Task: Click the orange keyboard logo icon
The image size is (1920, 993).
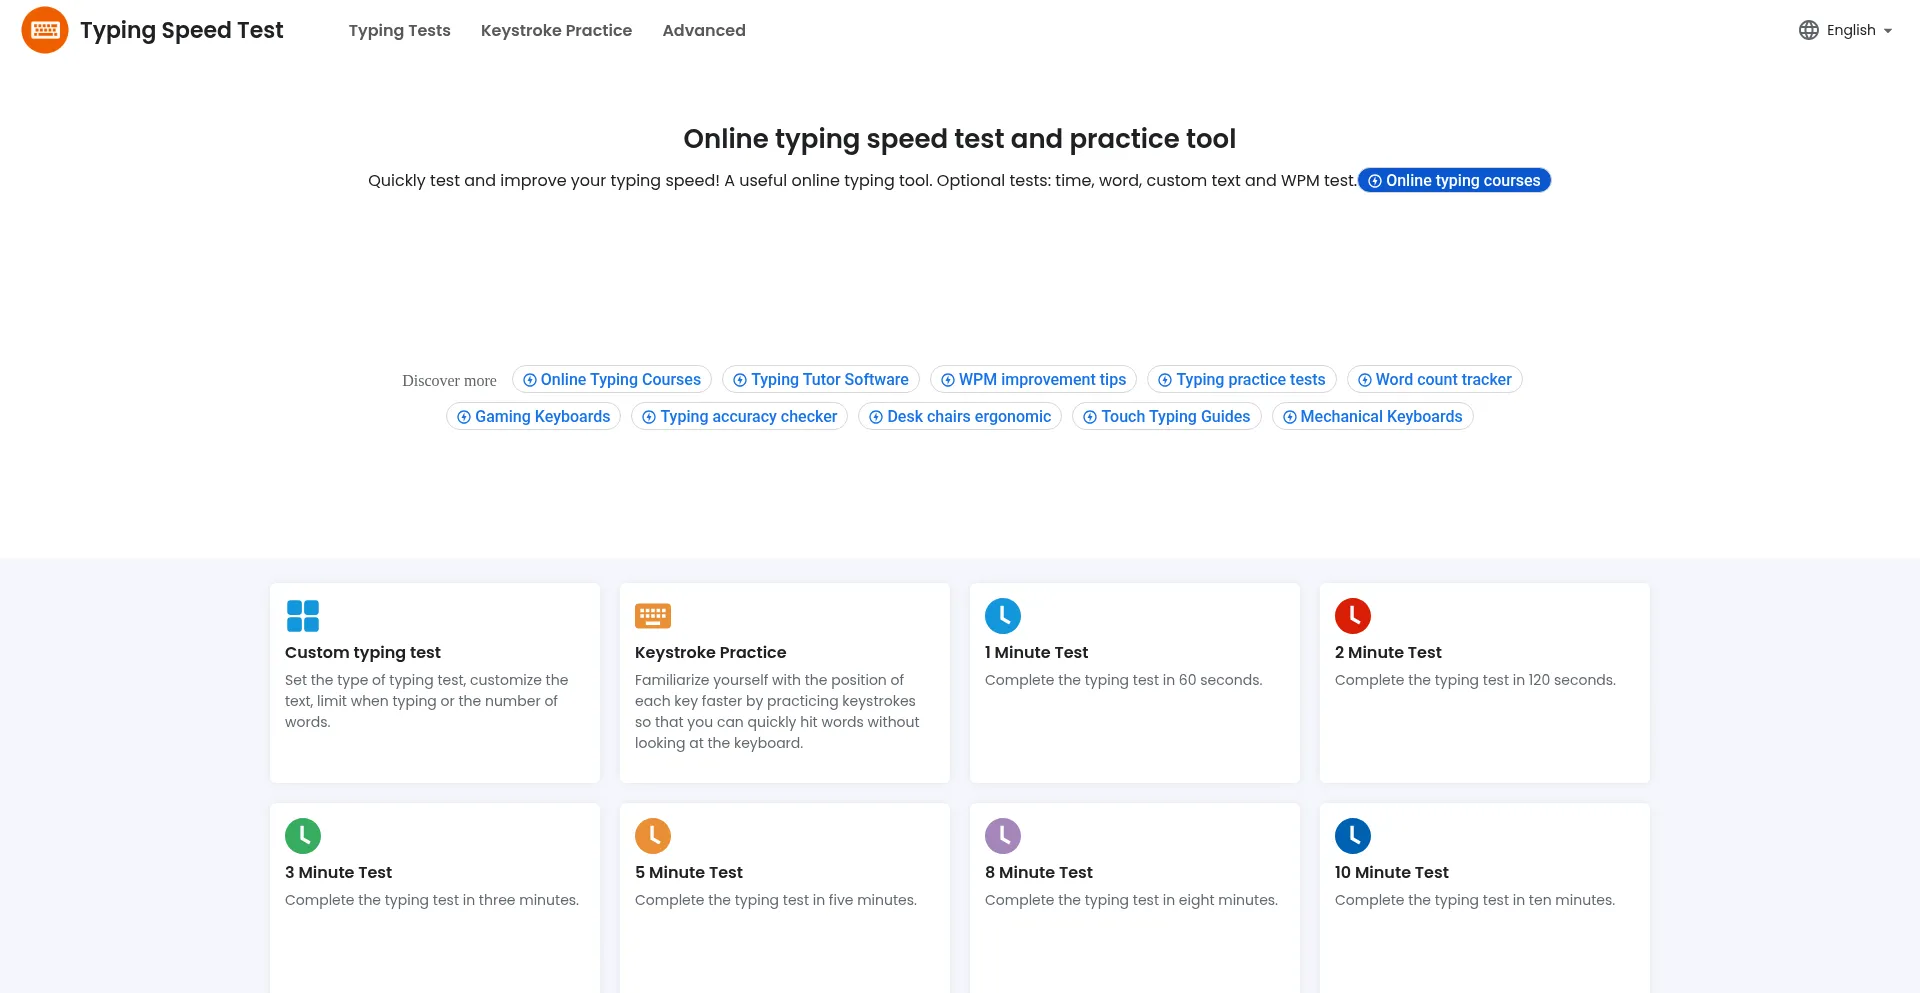Action: [x=45, y=30]
